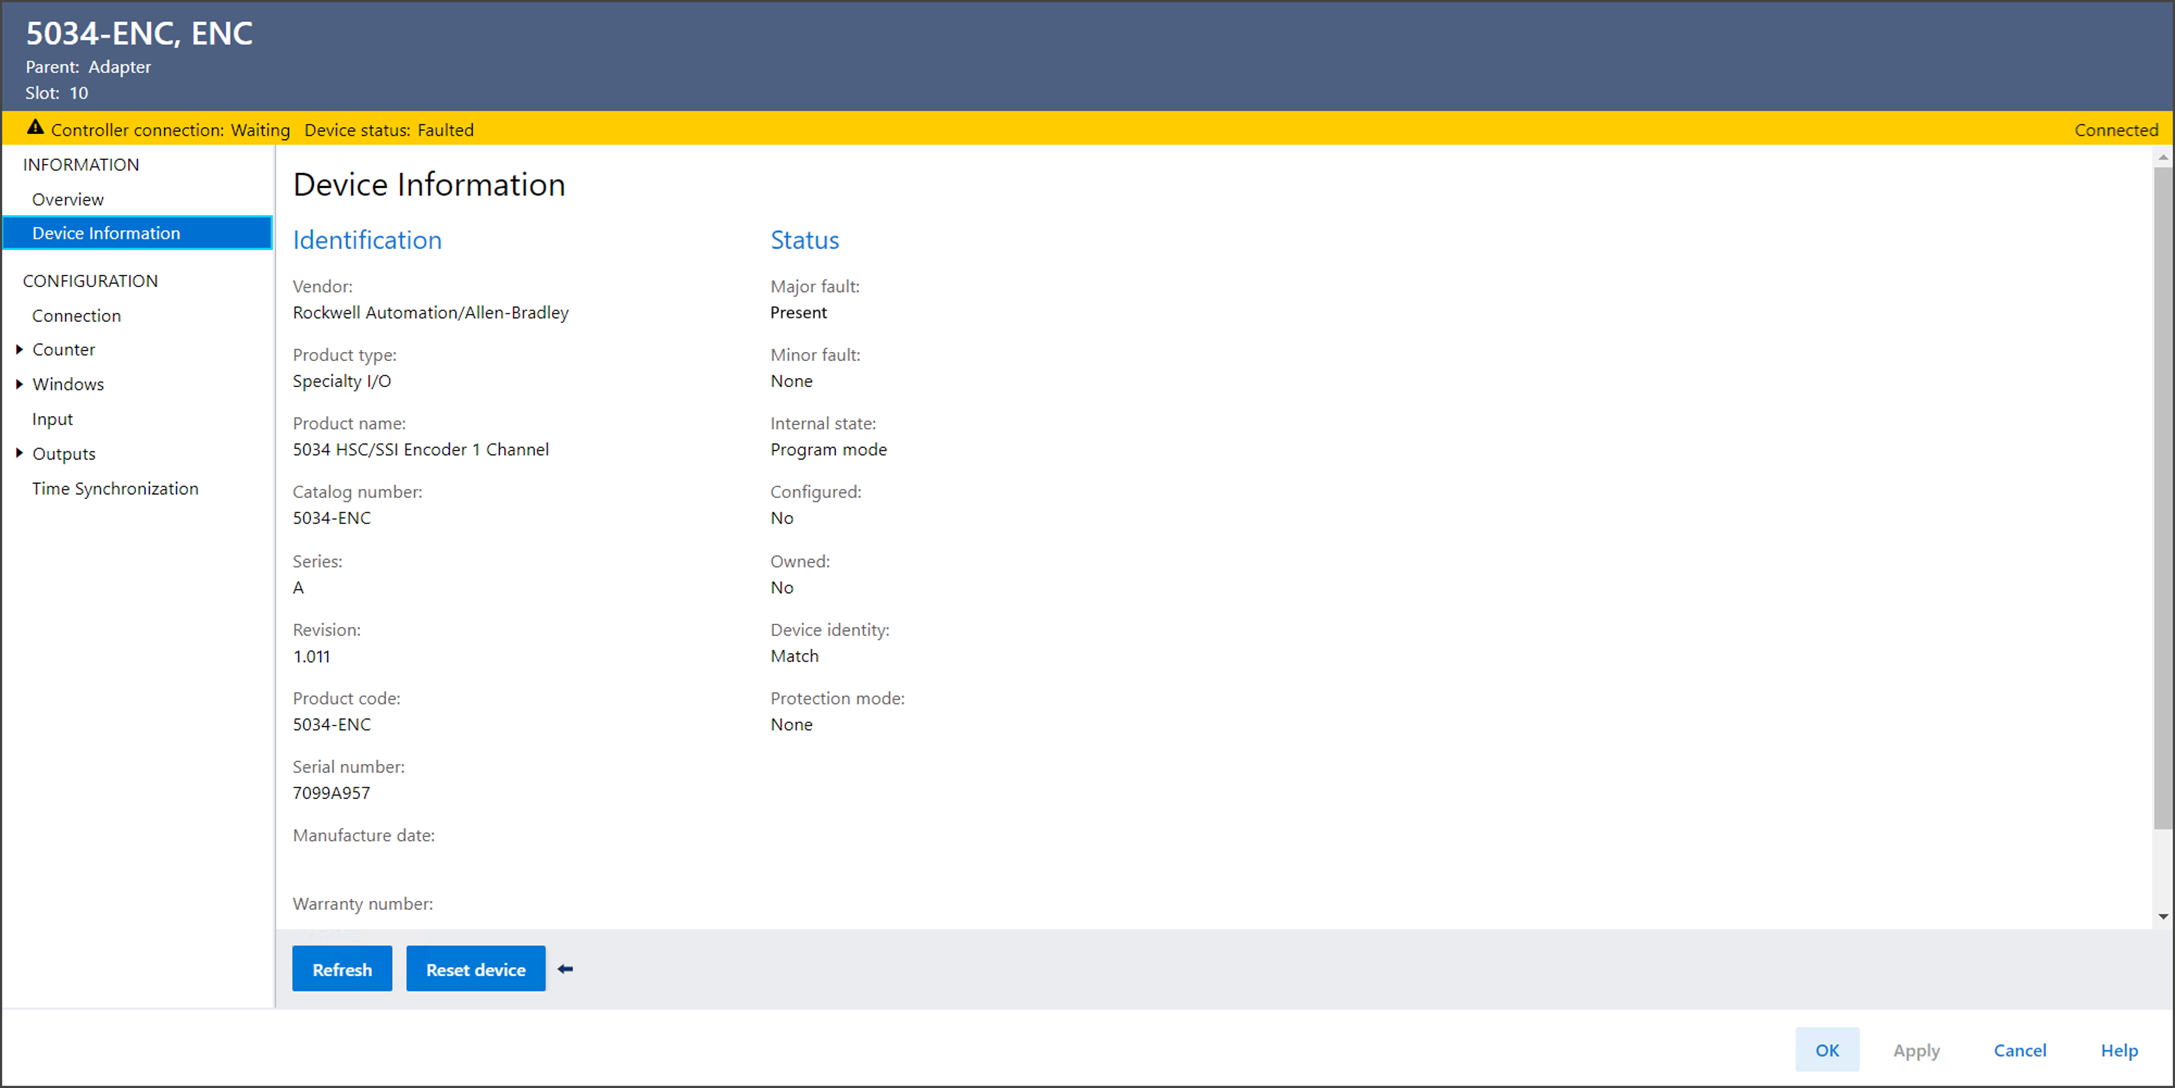Click the vertical scrollbar thumb
The width and height of the screenshot is (2175, 1088).
coord(2163,500)
